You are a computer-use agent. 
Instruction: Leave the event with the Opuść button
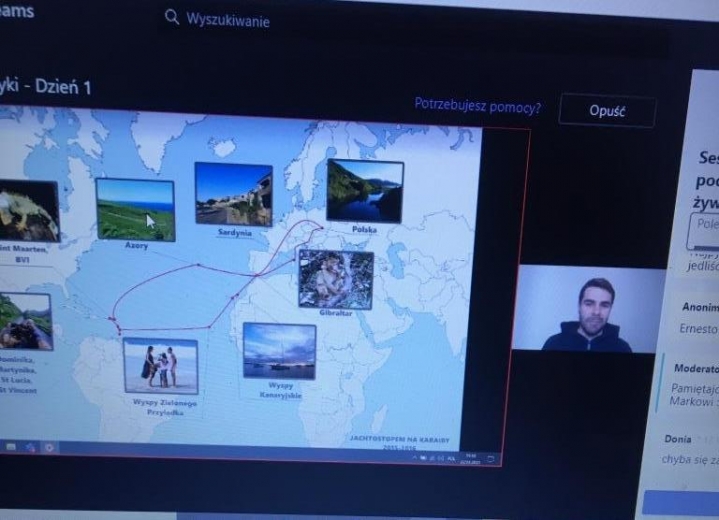(x=607, y=111)
